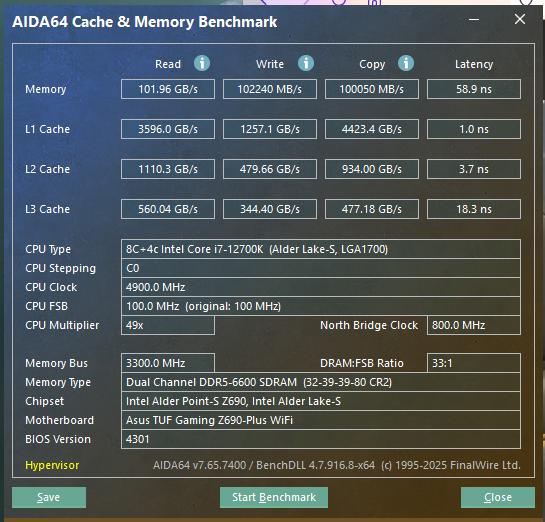Screen dimensions: 545x522
Task: Click the L1 Cache latency 1.0 ns cell
Action: click(x=474, y=129)
